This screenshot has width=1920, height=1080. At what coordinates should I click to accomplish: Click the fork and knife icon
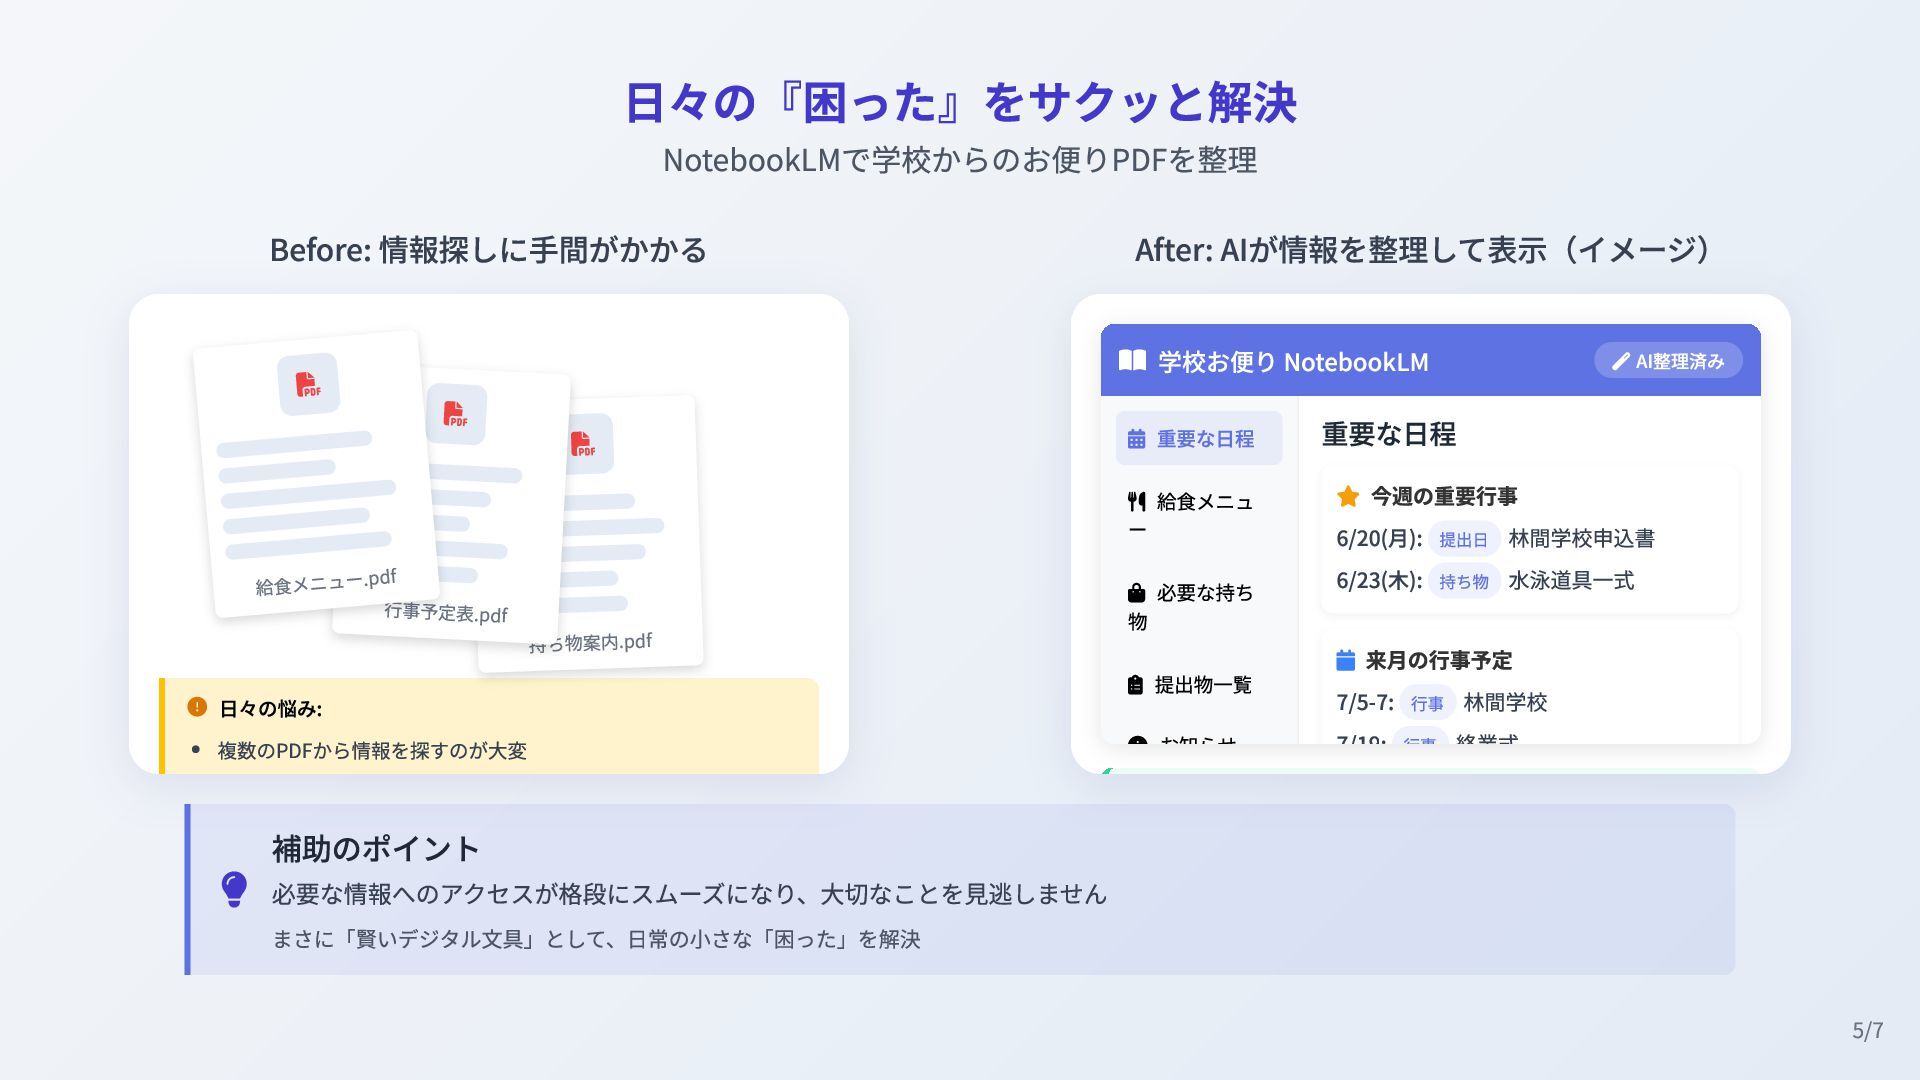(1136, 501)
